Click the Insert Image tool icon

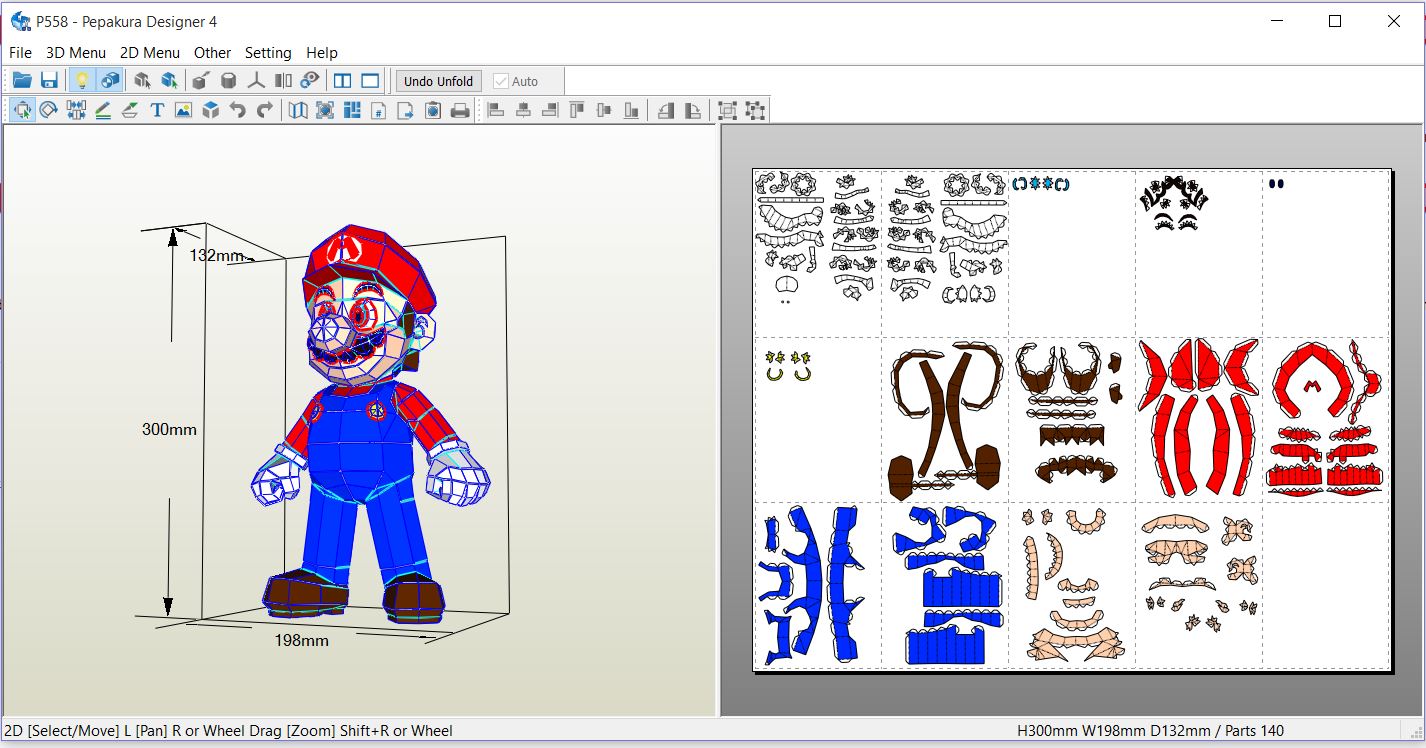182,110
